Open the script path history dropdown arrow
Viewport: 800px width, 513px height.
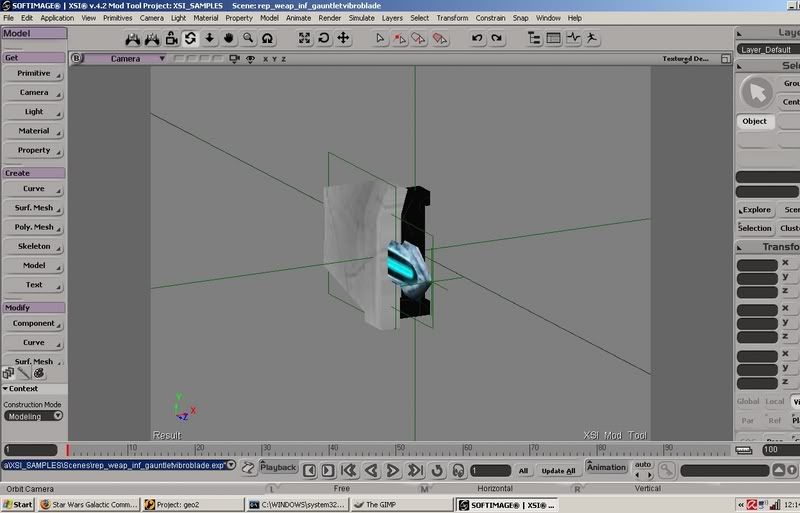pyautogui.click(x=231, y=465)
